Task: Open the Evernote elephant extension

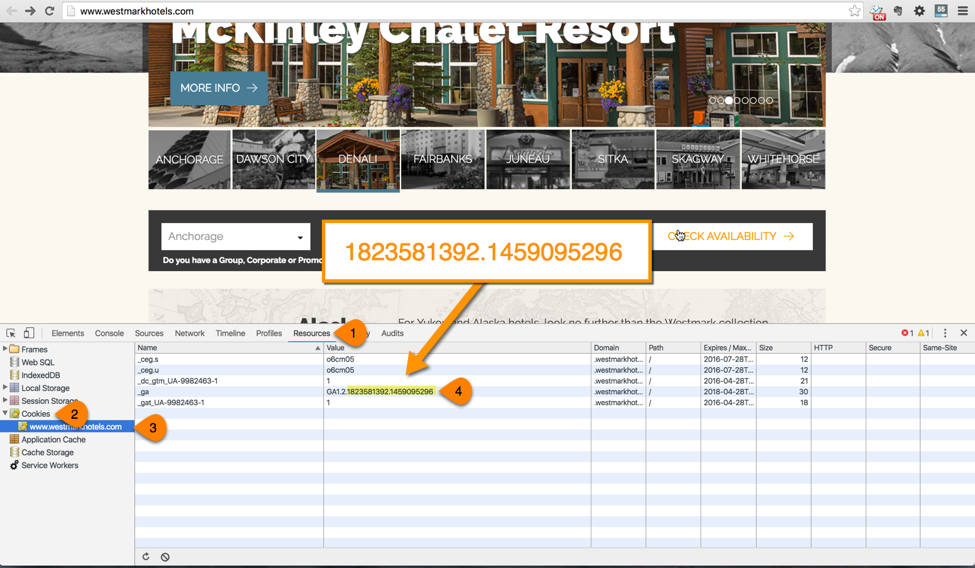Action: (x=898, y=11)
